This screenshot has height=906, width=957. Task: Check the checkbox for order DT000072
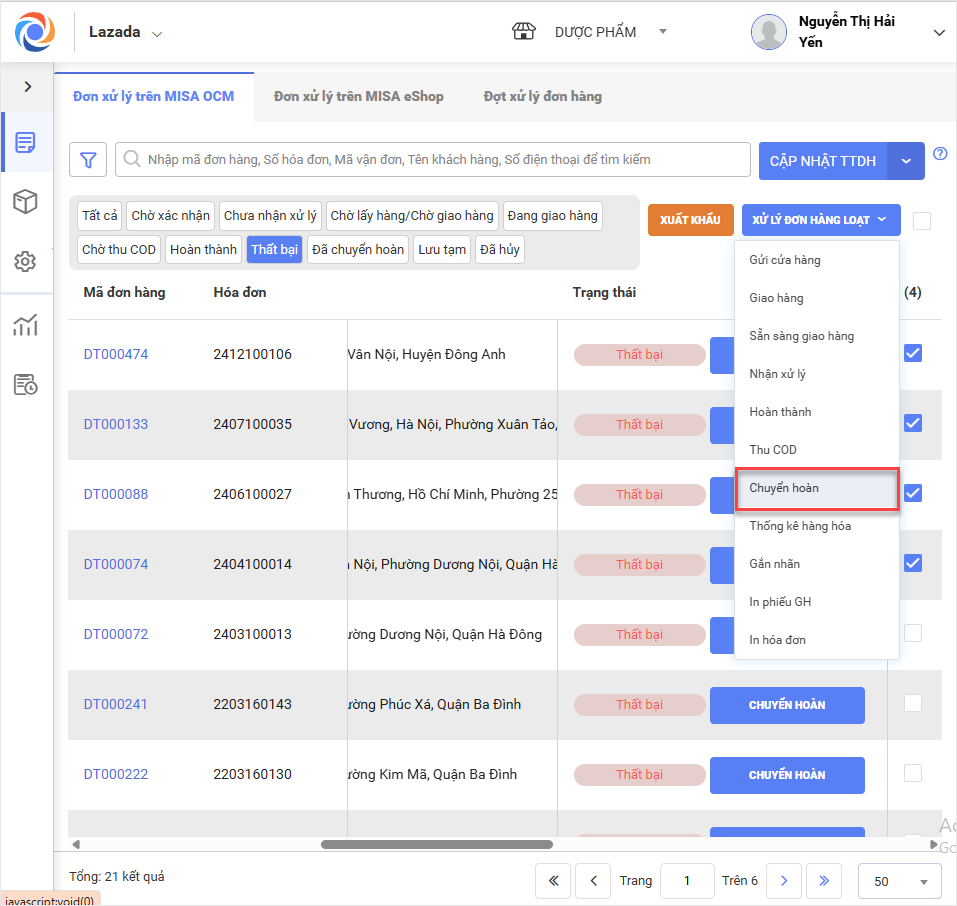click(912, 633)
